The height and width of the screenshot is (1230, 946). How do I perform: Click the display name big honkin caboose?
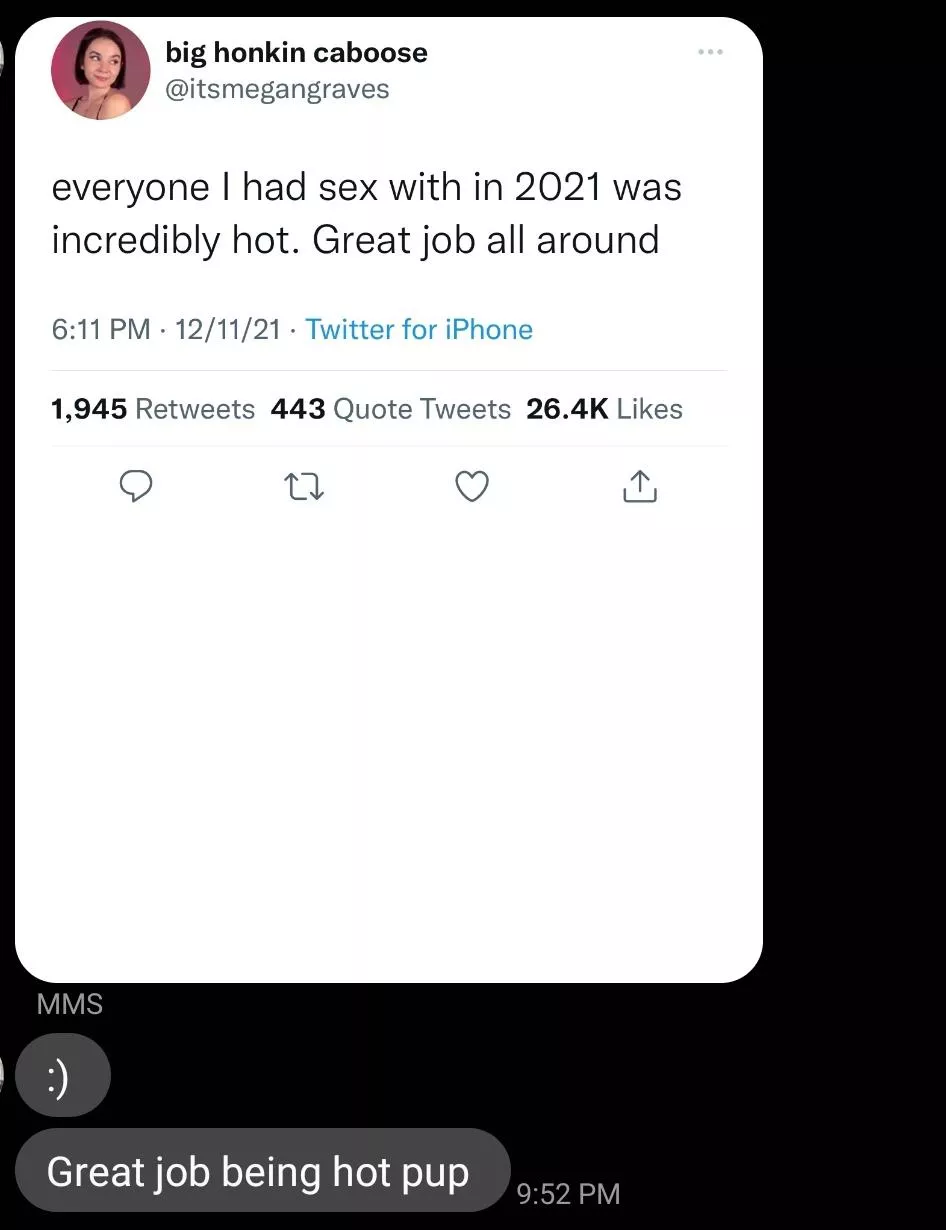(x=296, y=52)
